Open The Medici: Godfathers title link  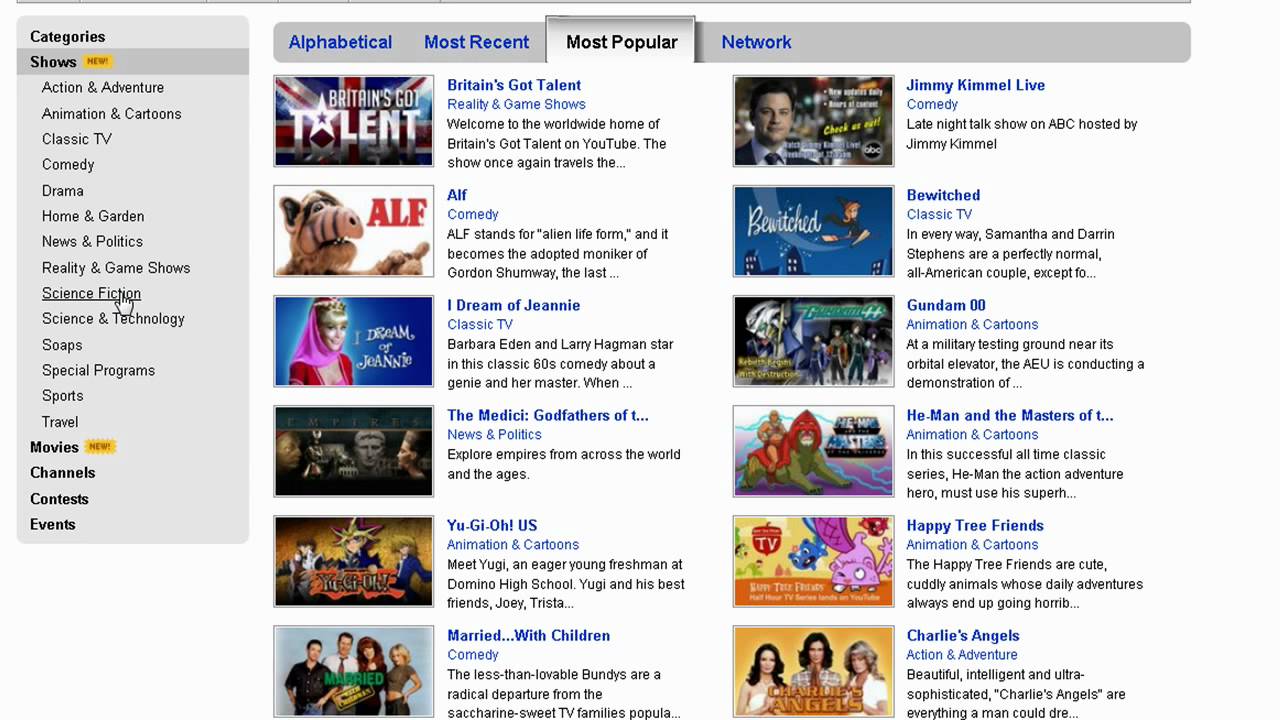pyautogui.click(x=547, y=415)
